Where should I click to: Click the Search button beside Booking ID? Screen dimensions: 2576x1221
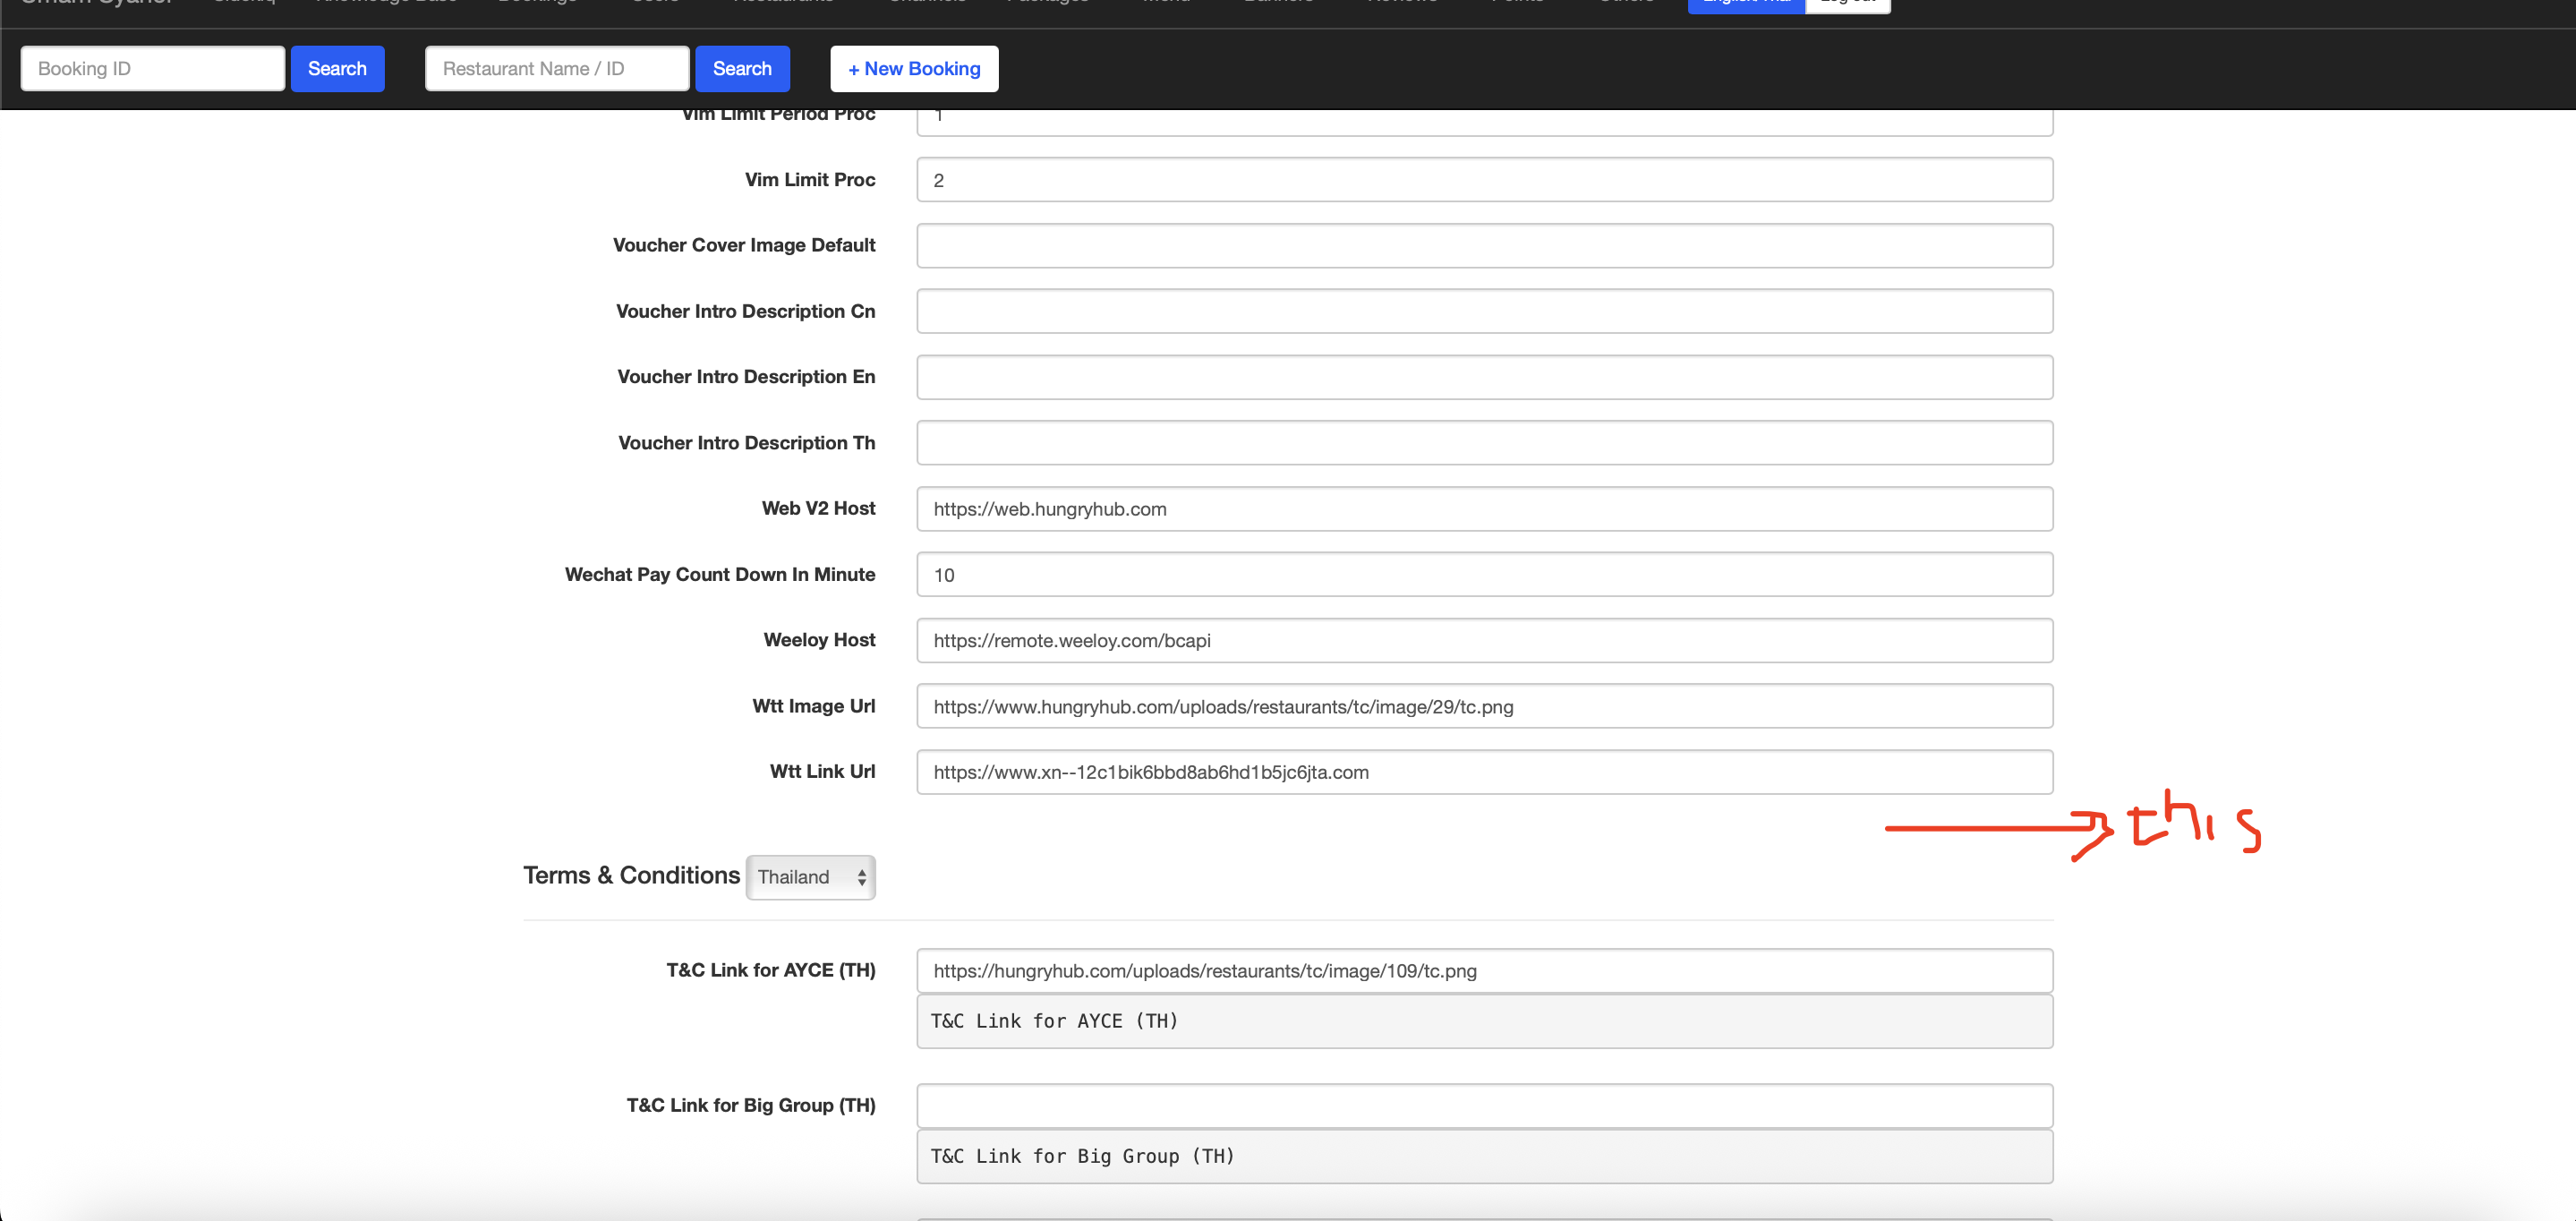[337, 69]
